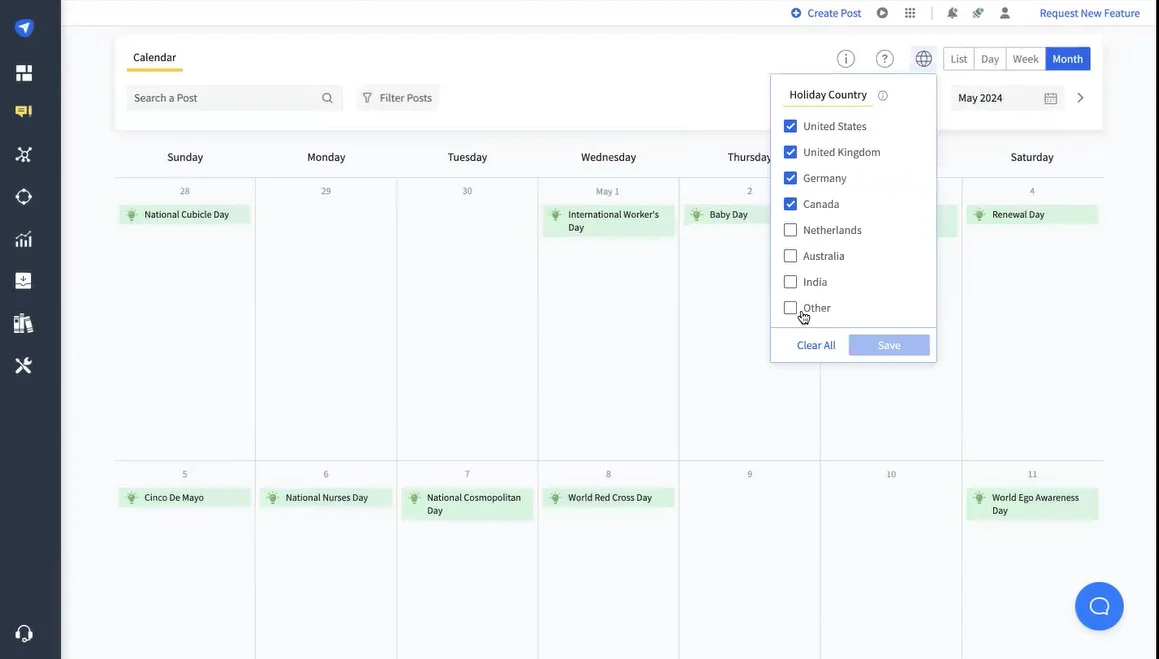The height and width of the screenshot is (659, 1159).
Task: Click the Request New Feature link
Action: [1090, 11]
